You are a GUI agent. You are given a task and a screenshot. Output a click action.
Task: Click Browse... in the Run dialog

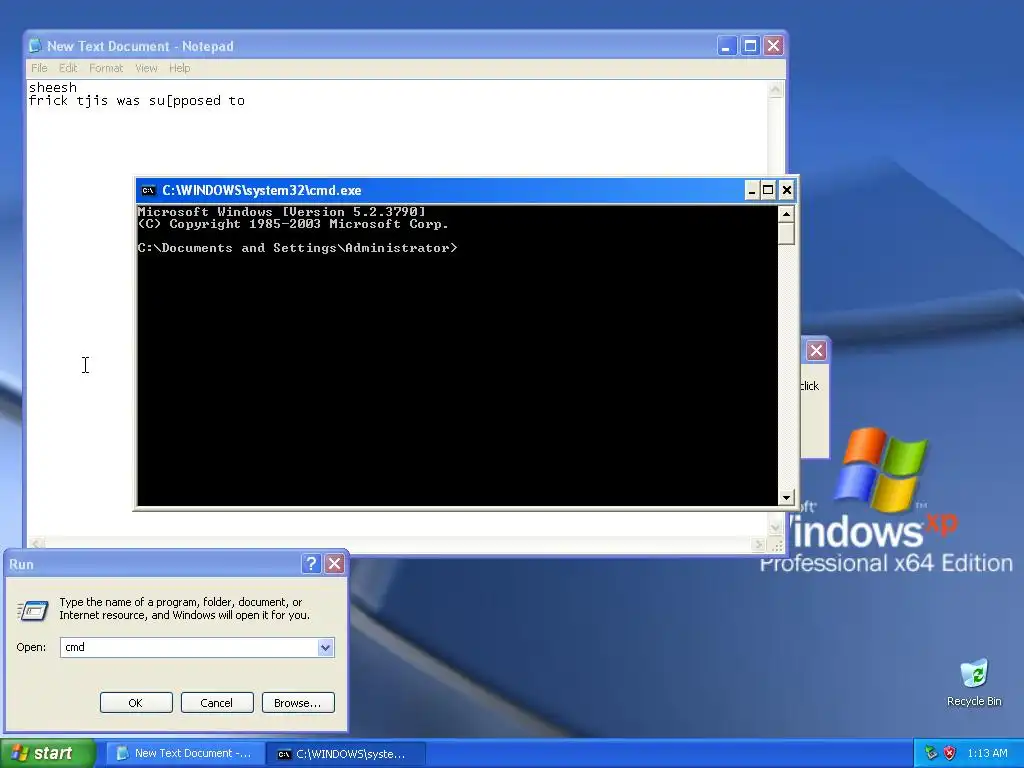coord(298,703)
